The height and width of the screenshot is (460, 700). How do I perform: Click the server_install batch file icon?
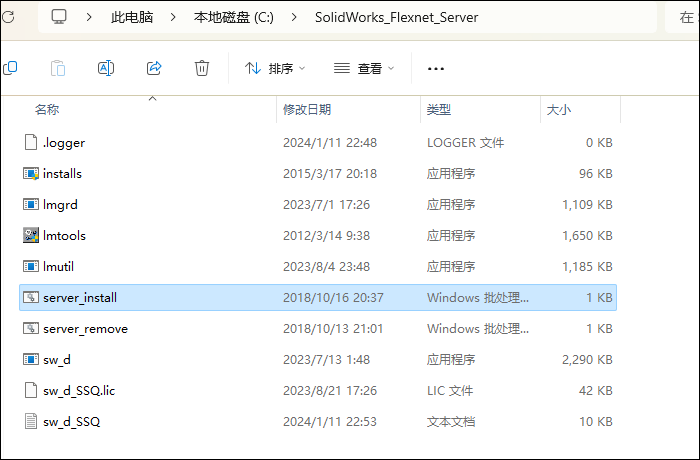[31, 297]
